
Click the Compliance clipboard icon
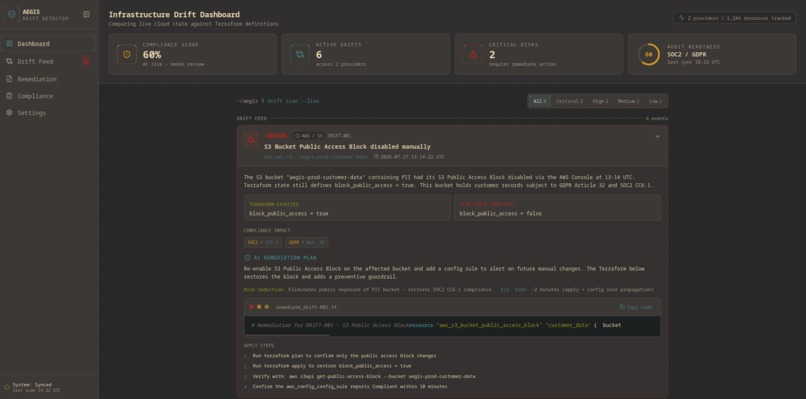[9, 96]
